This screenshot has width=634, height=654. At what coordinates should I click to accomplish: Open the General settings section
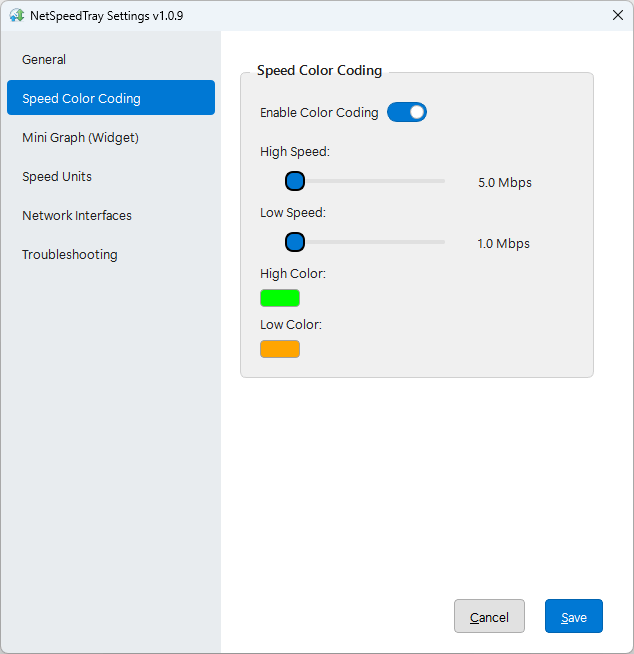(x=111, y=60)
